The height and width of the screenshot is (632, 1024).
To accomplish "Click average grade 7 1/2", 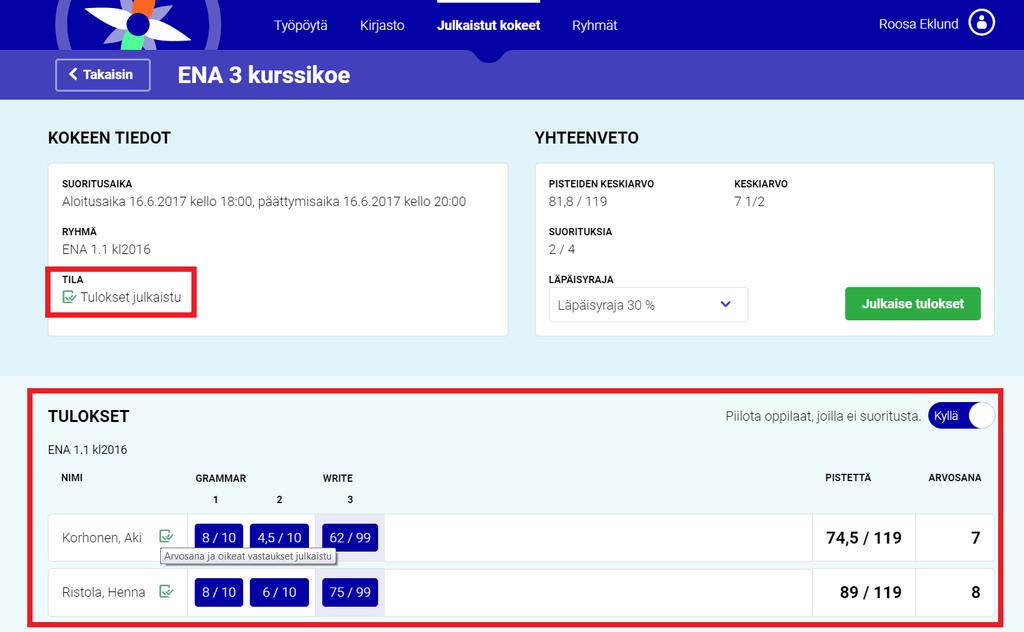I will [749, 202].
